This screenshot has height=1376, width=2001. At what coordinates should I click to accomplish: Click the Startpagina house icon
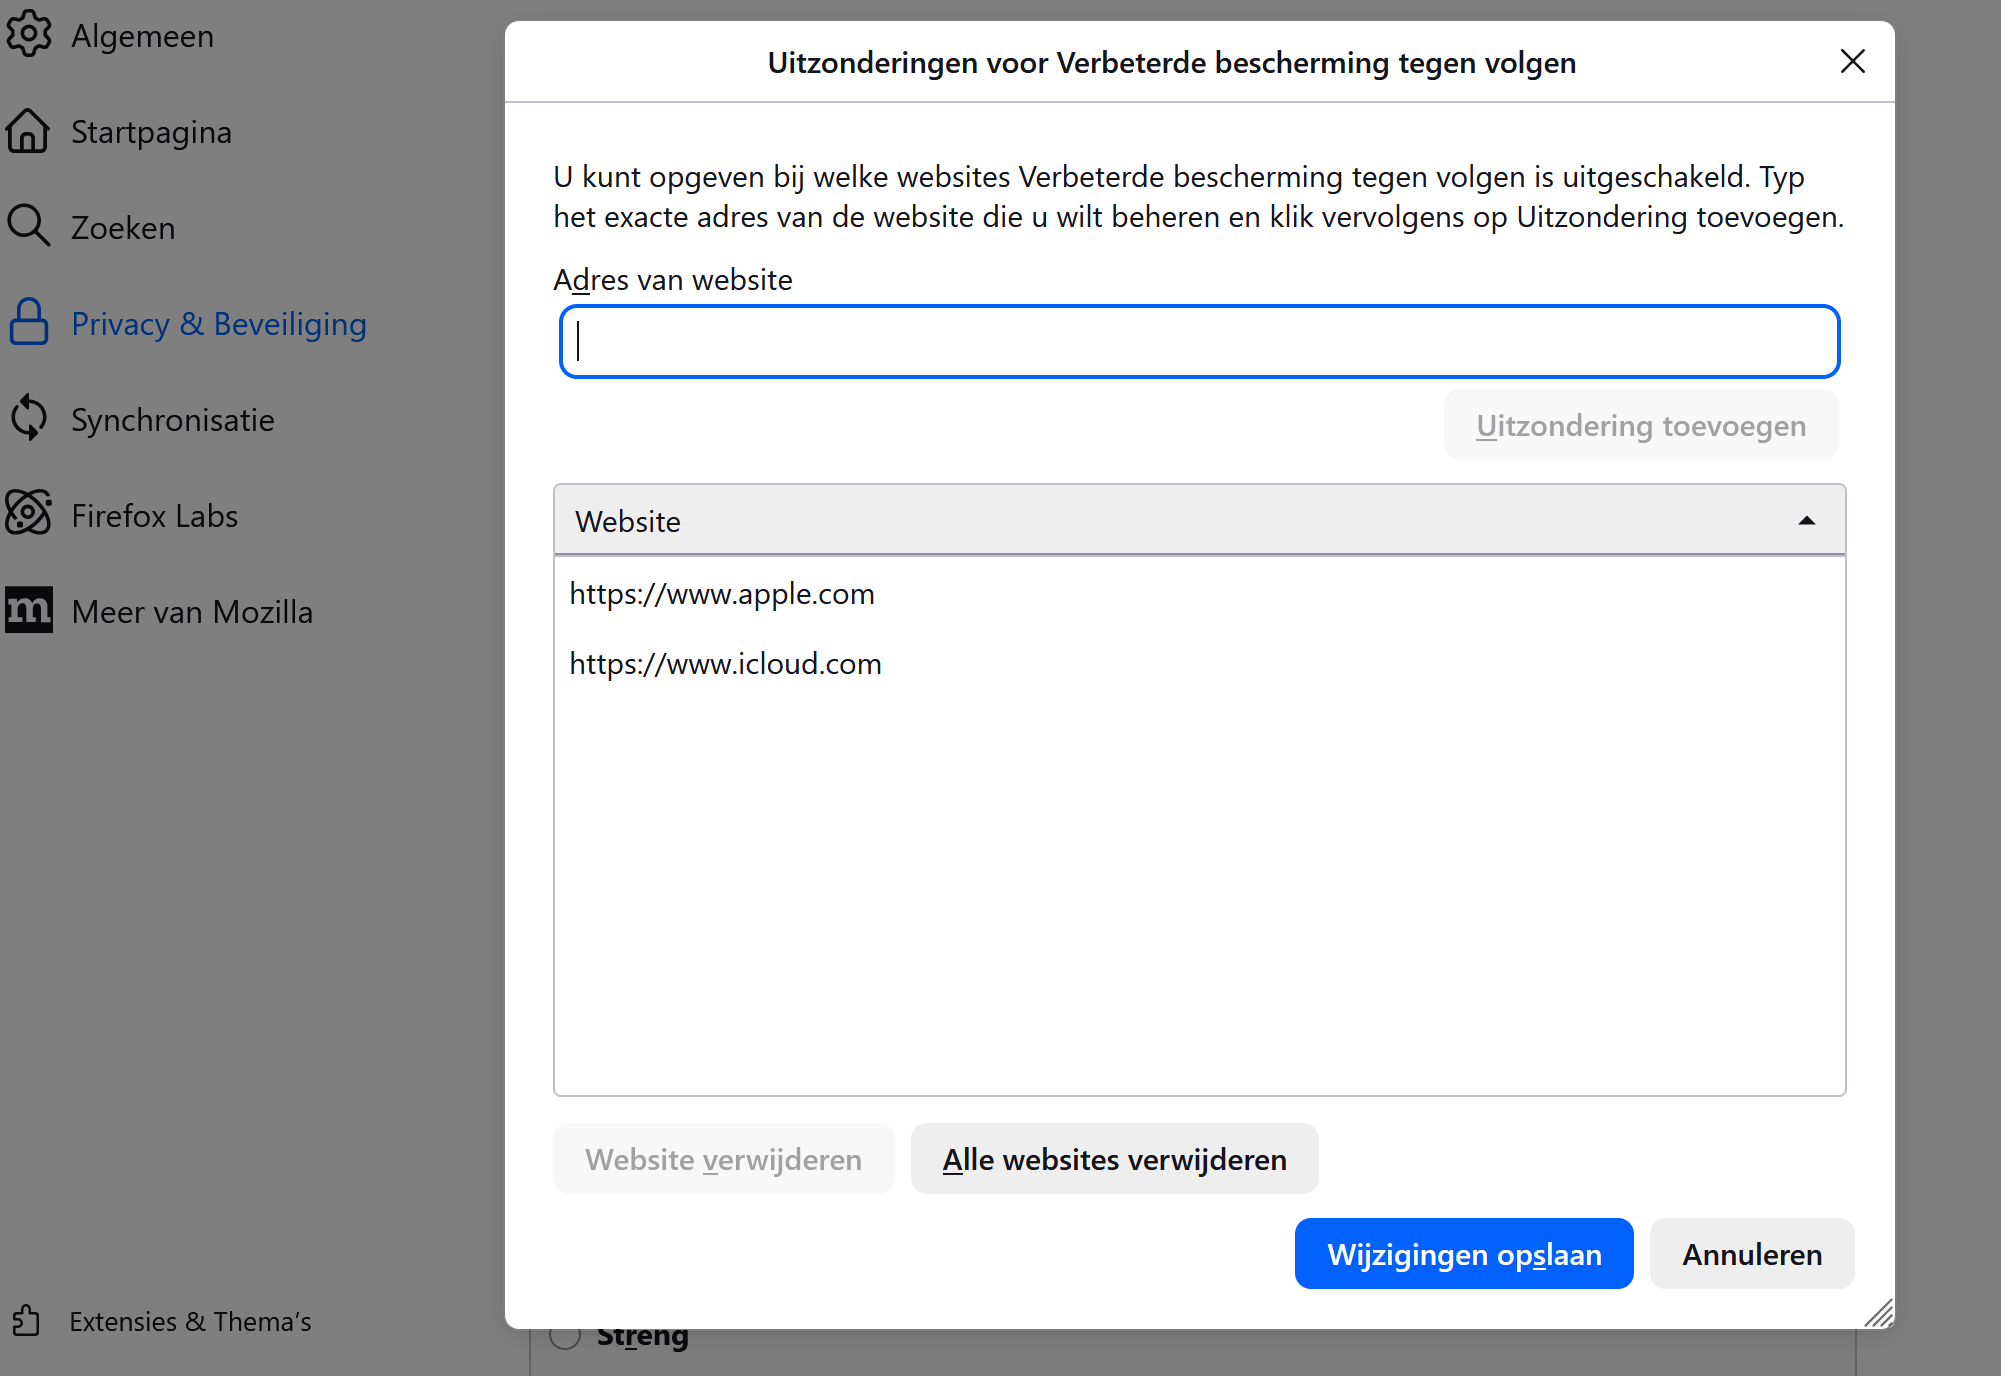tap(28, 131)
